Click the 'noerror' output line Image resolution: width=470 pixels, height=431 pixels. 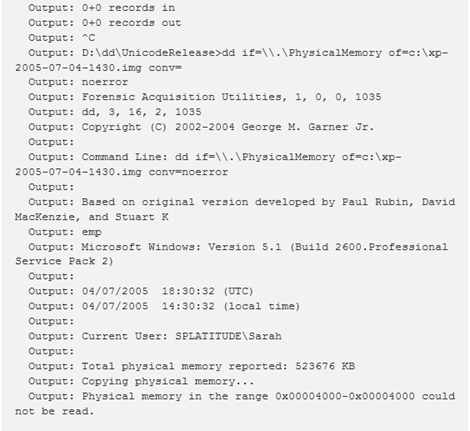click(78, 82)
